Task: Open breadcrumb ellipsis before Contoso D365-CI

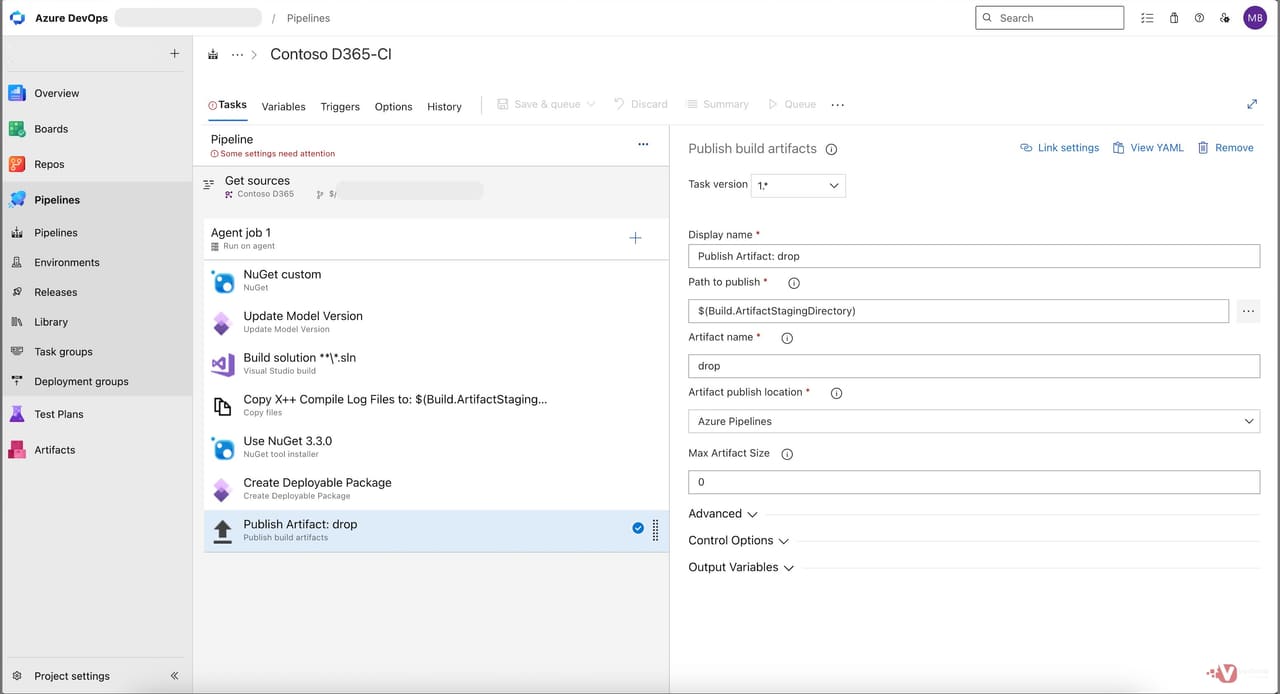Action: tap(237, 54)
